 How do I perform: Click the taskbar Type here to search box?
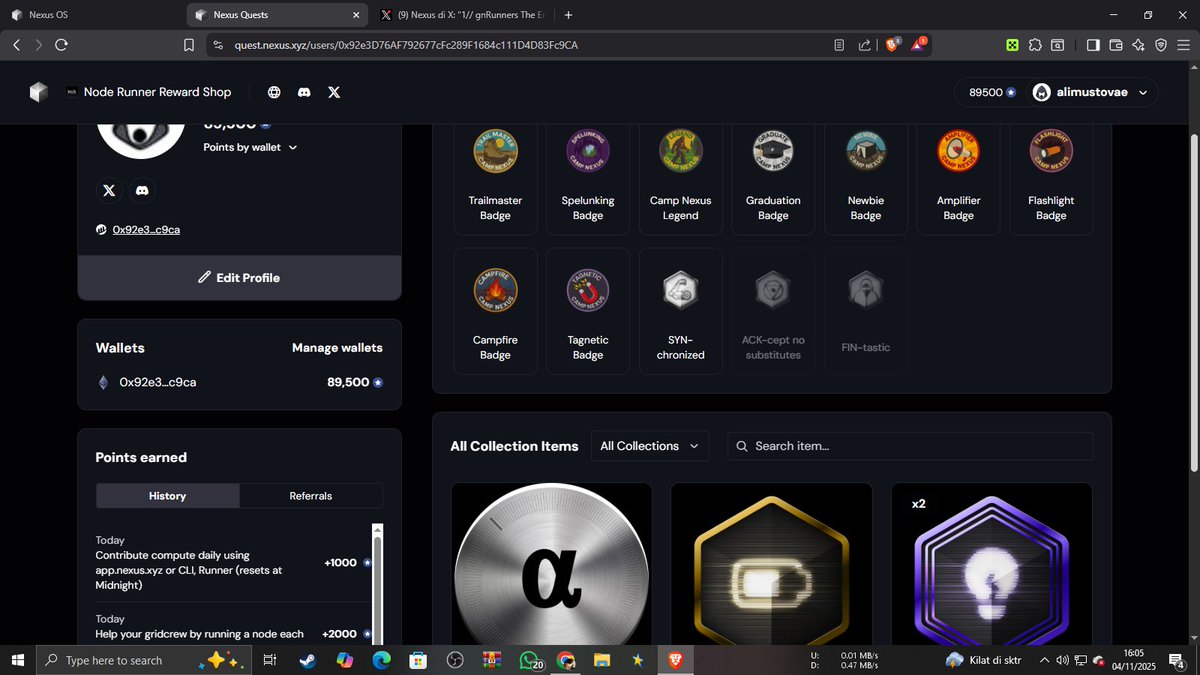pos(145,660)
